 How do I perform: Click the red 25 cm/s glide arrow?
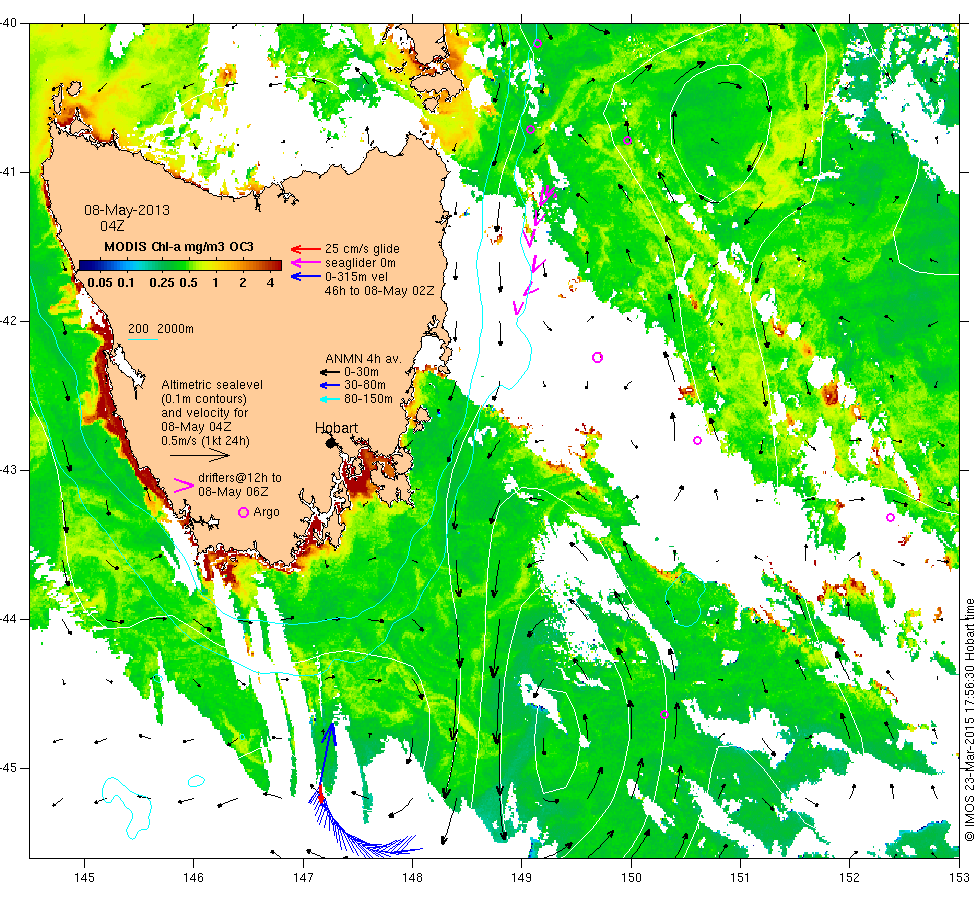[306, 249]
